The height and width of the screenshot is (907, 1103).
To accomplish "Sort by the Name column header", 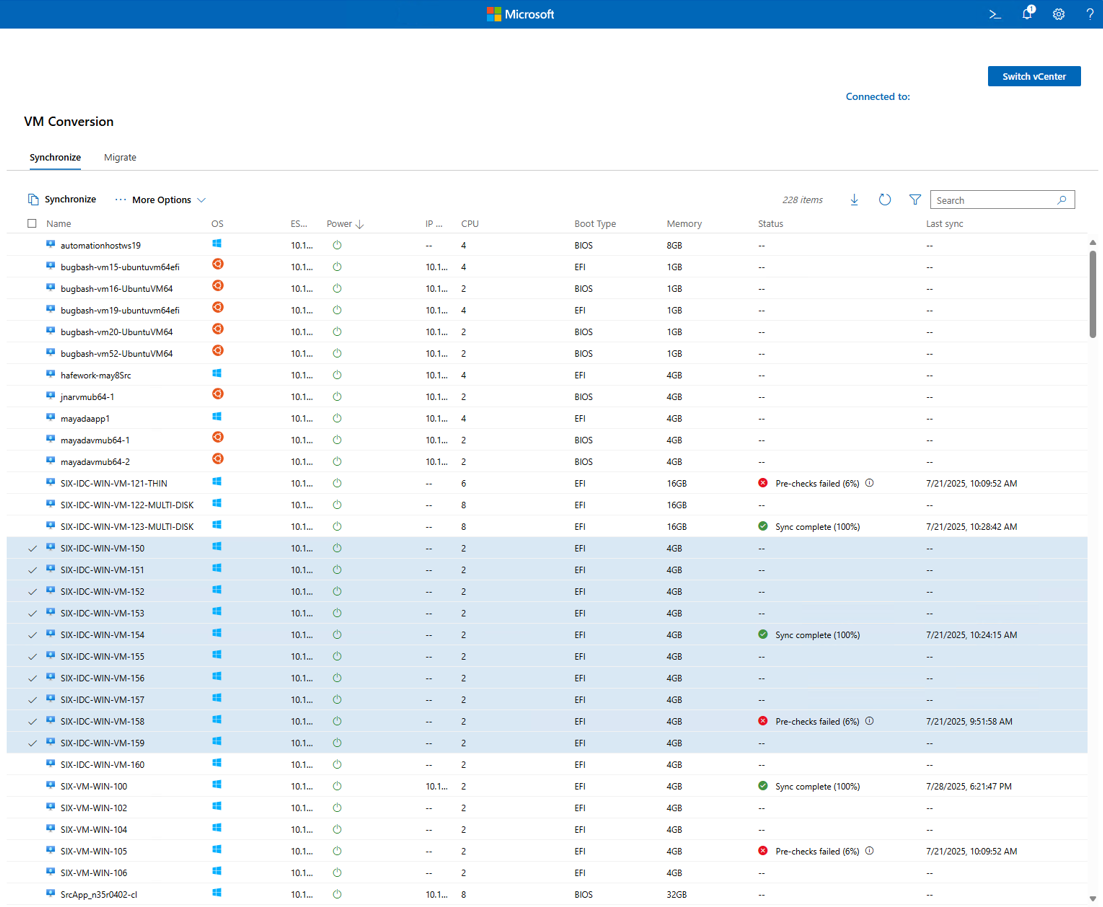I will point(58,224).
